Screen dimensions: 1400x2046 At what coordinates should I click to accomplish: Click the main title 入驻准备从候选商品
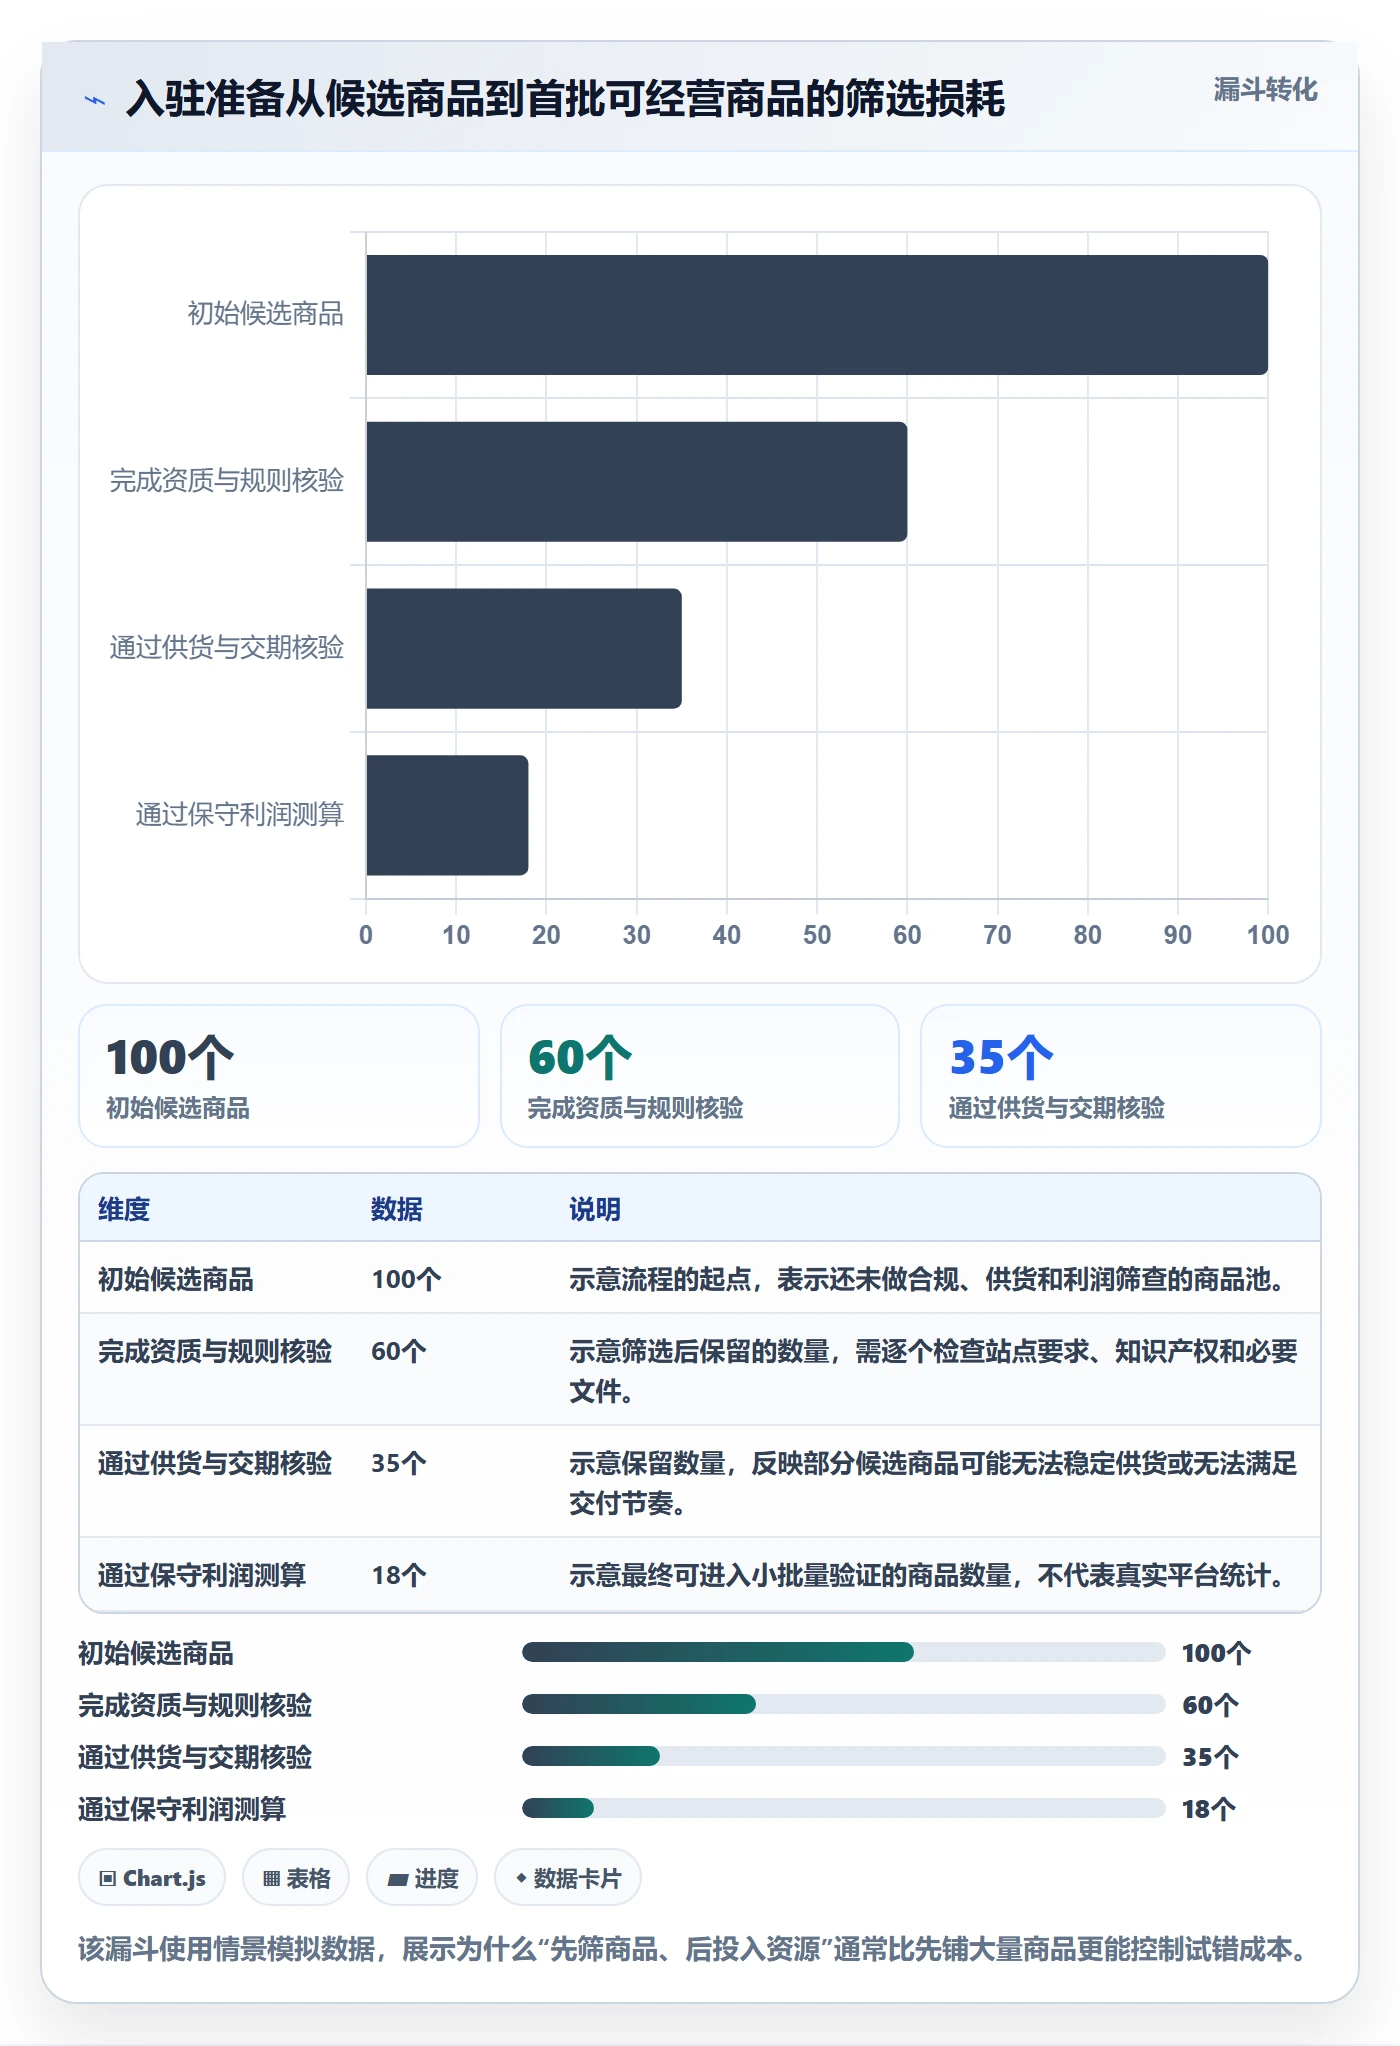pos(565,99)
